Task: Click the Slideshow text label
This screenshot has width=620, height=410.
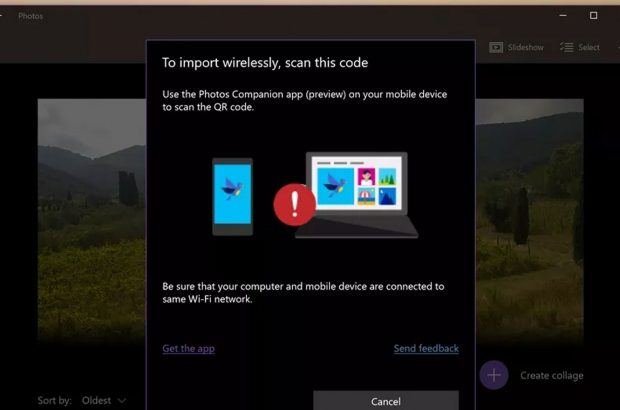Action: (x=526, y=47)
